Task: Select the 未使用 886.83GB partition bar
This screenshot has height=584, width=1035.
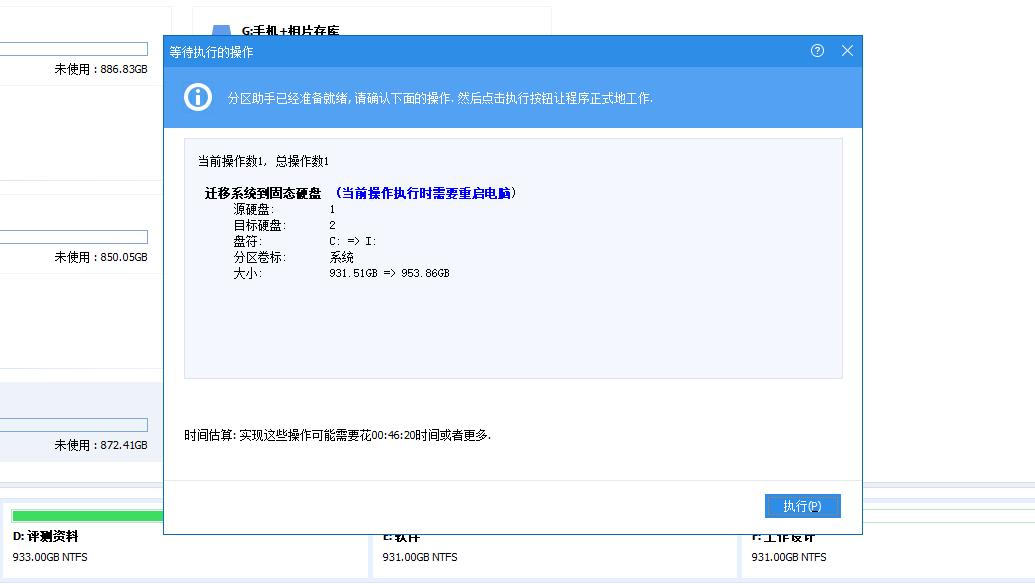Action: click(74, 48)
